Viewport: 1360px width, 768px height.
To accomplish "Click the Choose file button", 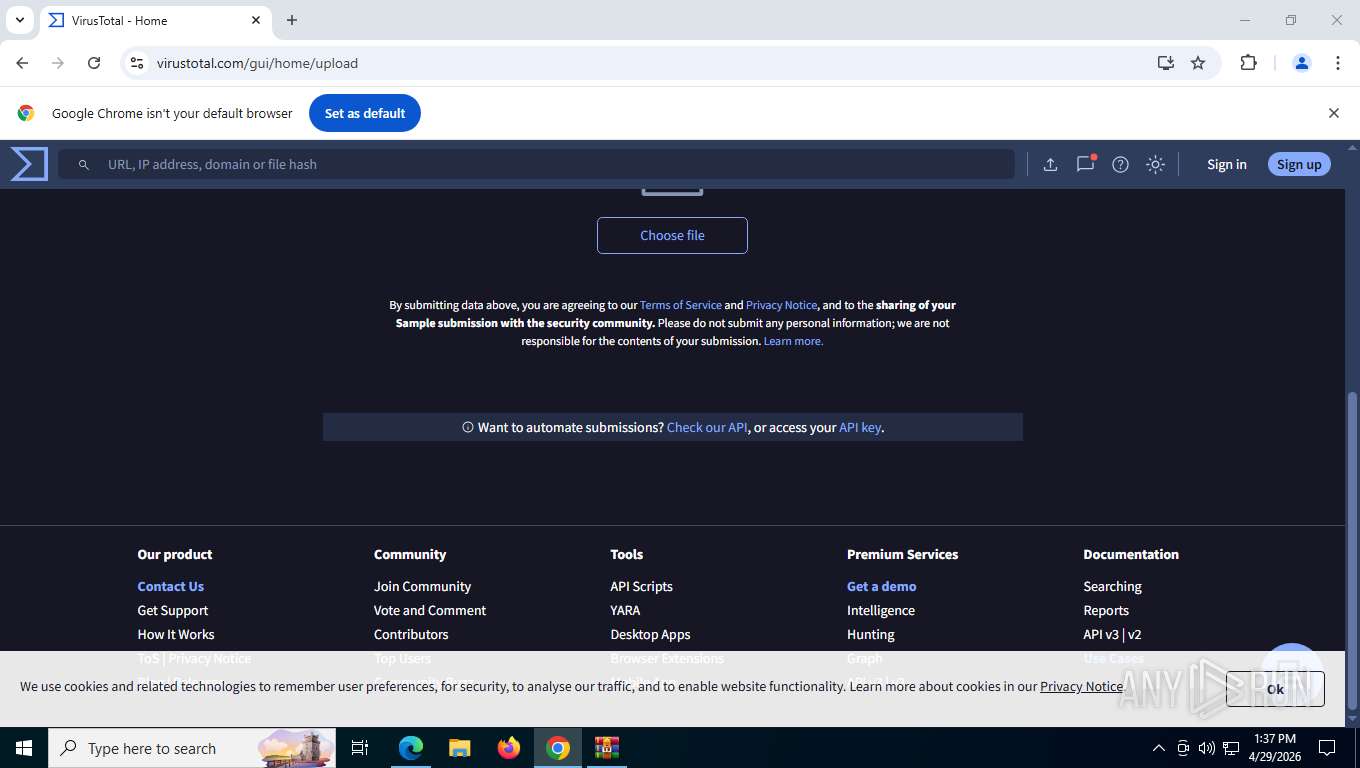I will [x=672, y=235].
